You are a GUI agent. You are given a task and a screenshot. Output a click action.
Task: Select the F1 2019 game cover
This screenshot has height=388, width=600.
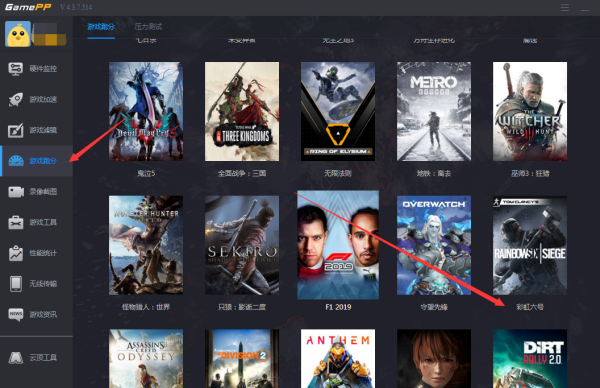(x=338, y=245)
